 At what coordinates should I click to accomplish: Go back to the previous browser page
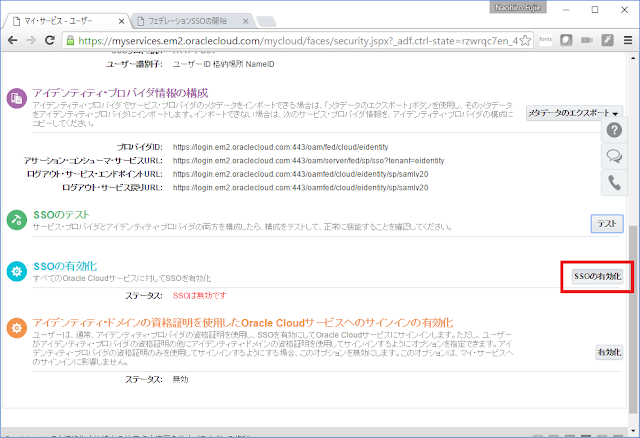(x=13, y=40)
